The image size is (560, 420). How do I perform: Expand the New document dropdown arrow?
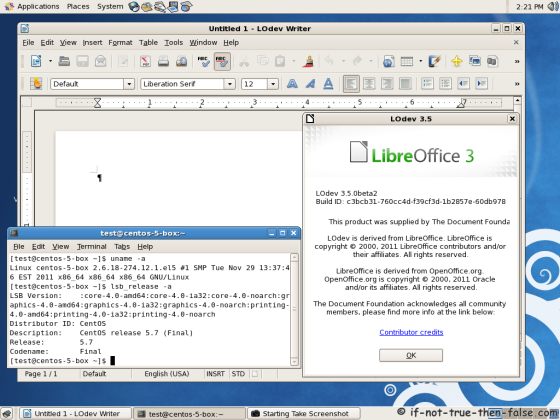(50, 61)
